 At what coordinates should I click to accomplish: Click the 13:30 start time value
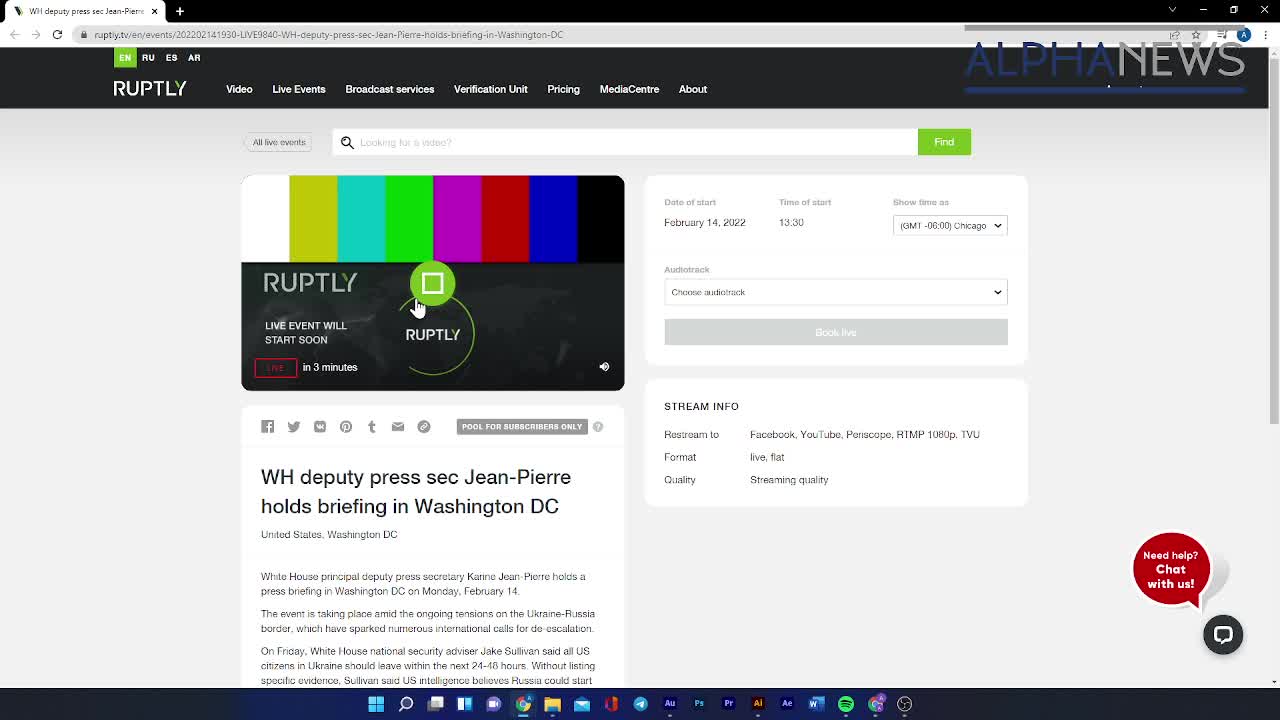point(791,222)
